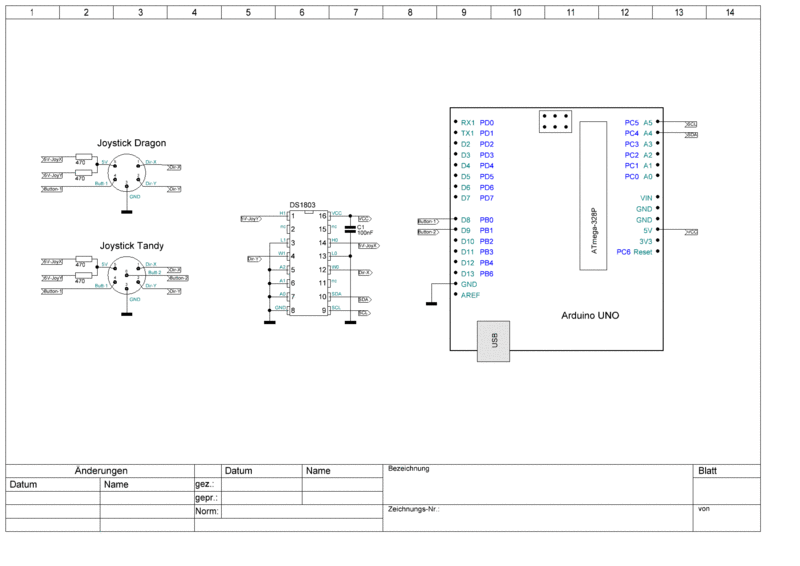Select column number 14 in the top ruler
This screenshot has height=566, width=800.
tap(730, 12)
